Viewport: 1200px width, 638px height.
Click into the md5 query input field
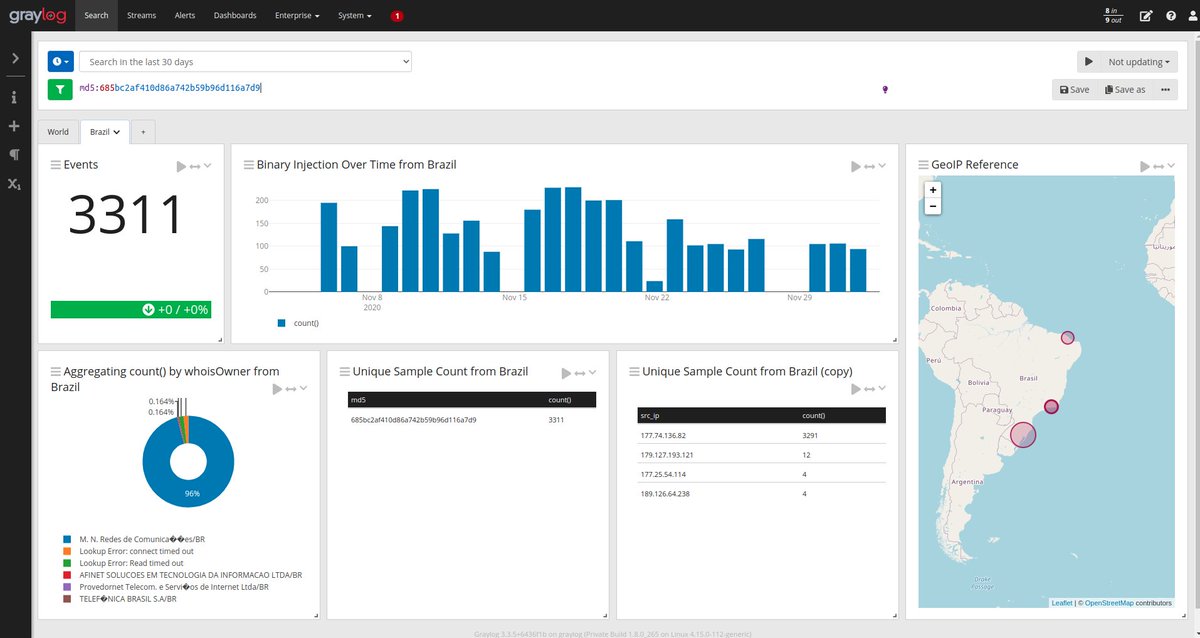tap(475, 89)
